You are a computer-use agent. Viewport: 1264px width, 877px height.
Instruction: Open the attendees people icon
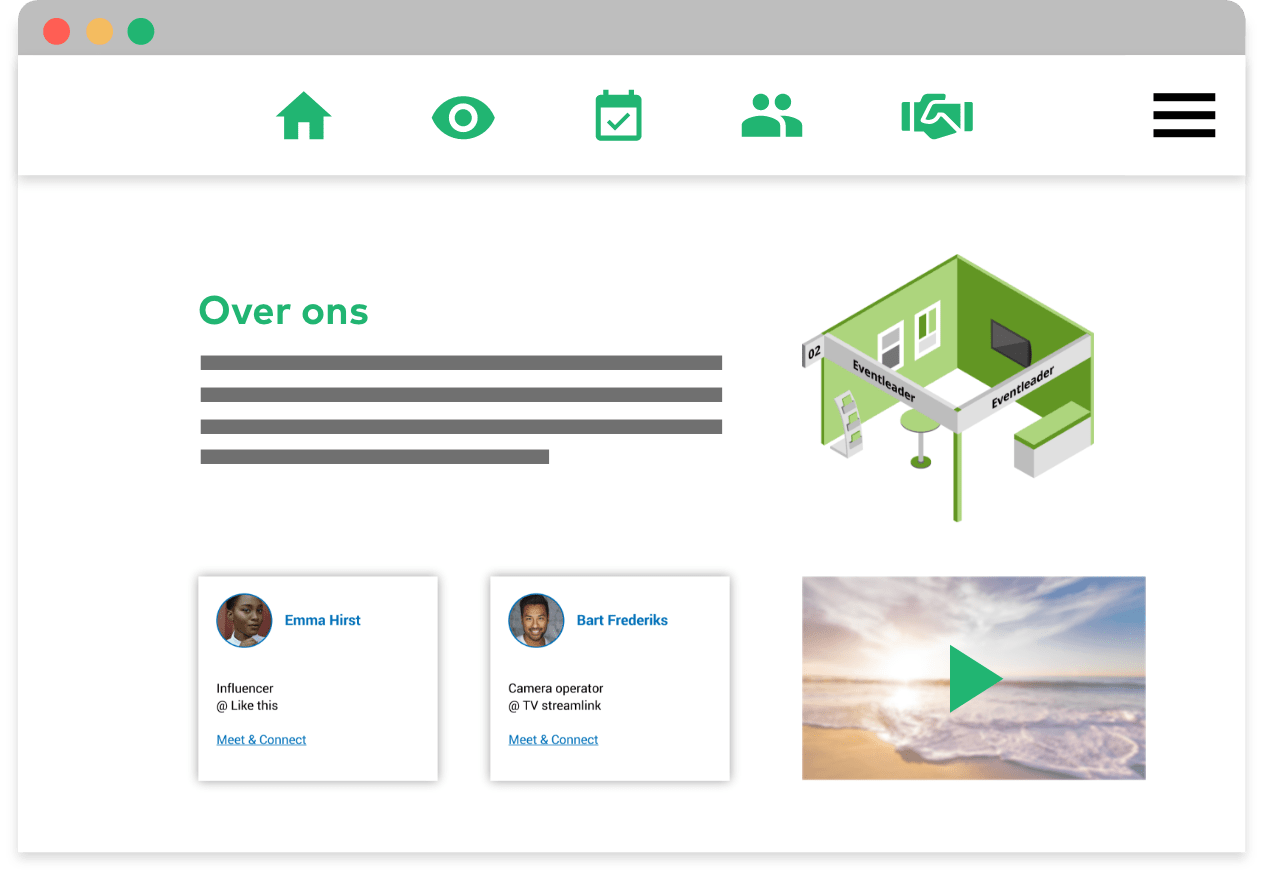point(772,115)
